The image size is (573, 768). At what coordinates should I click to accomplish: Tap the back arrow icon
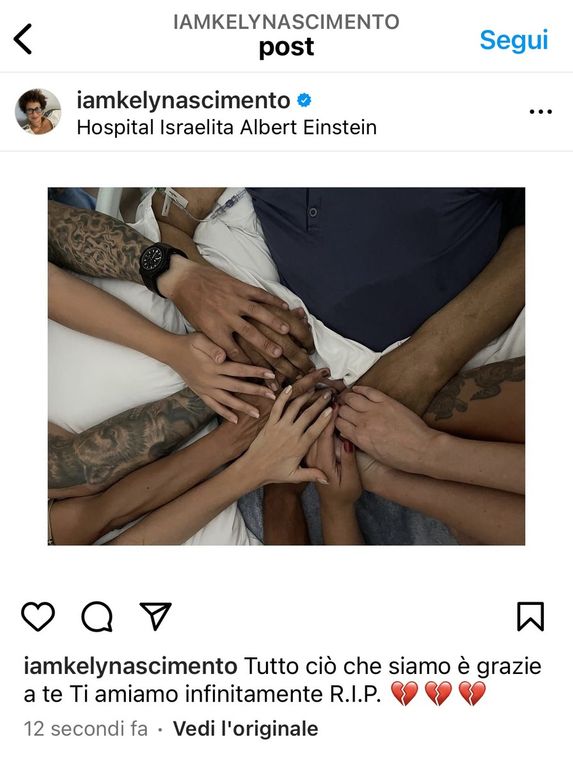click(23, 39)
